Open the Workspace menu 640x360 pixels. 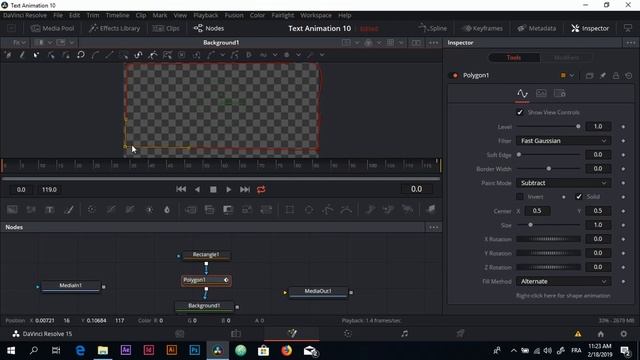(316, 15)
